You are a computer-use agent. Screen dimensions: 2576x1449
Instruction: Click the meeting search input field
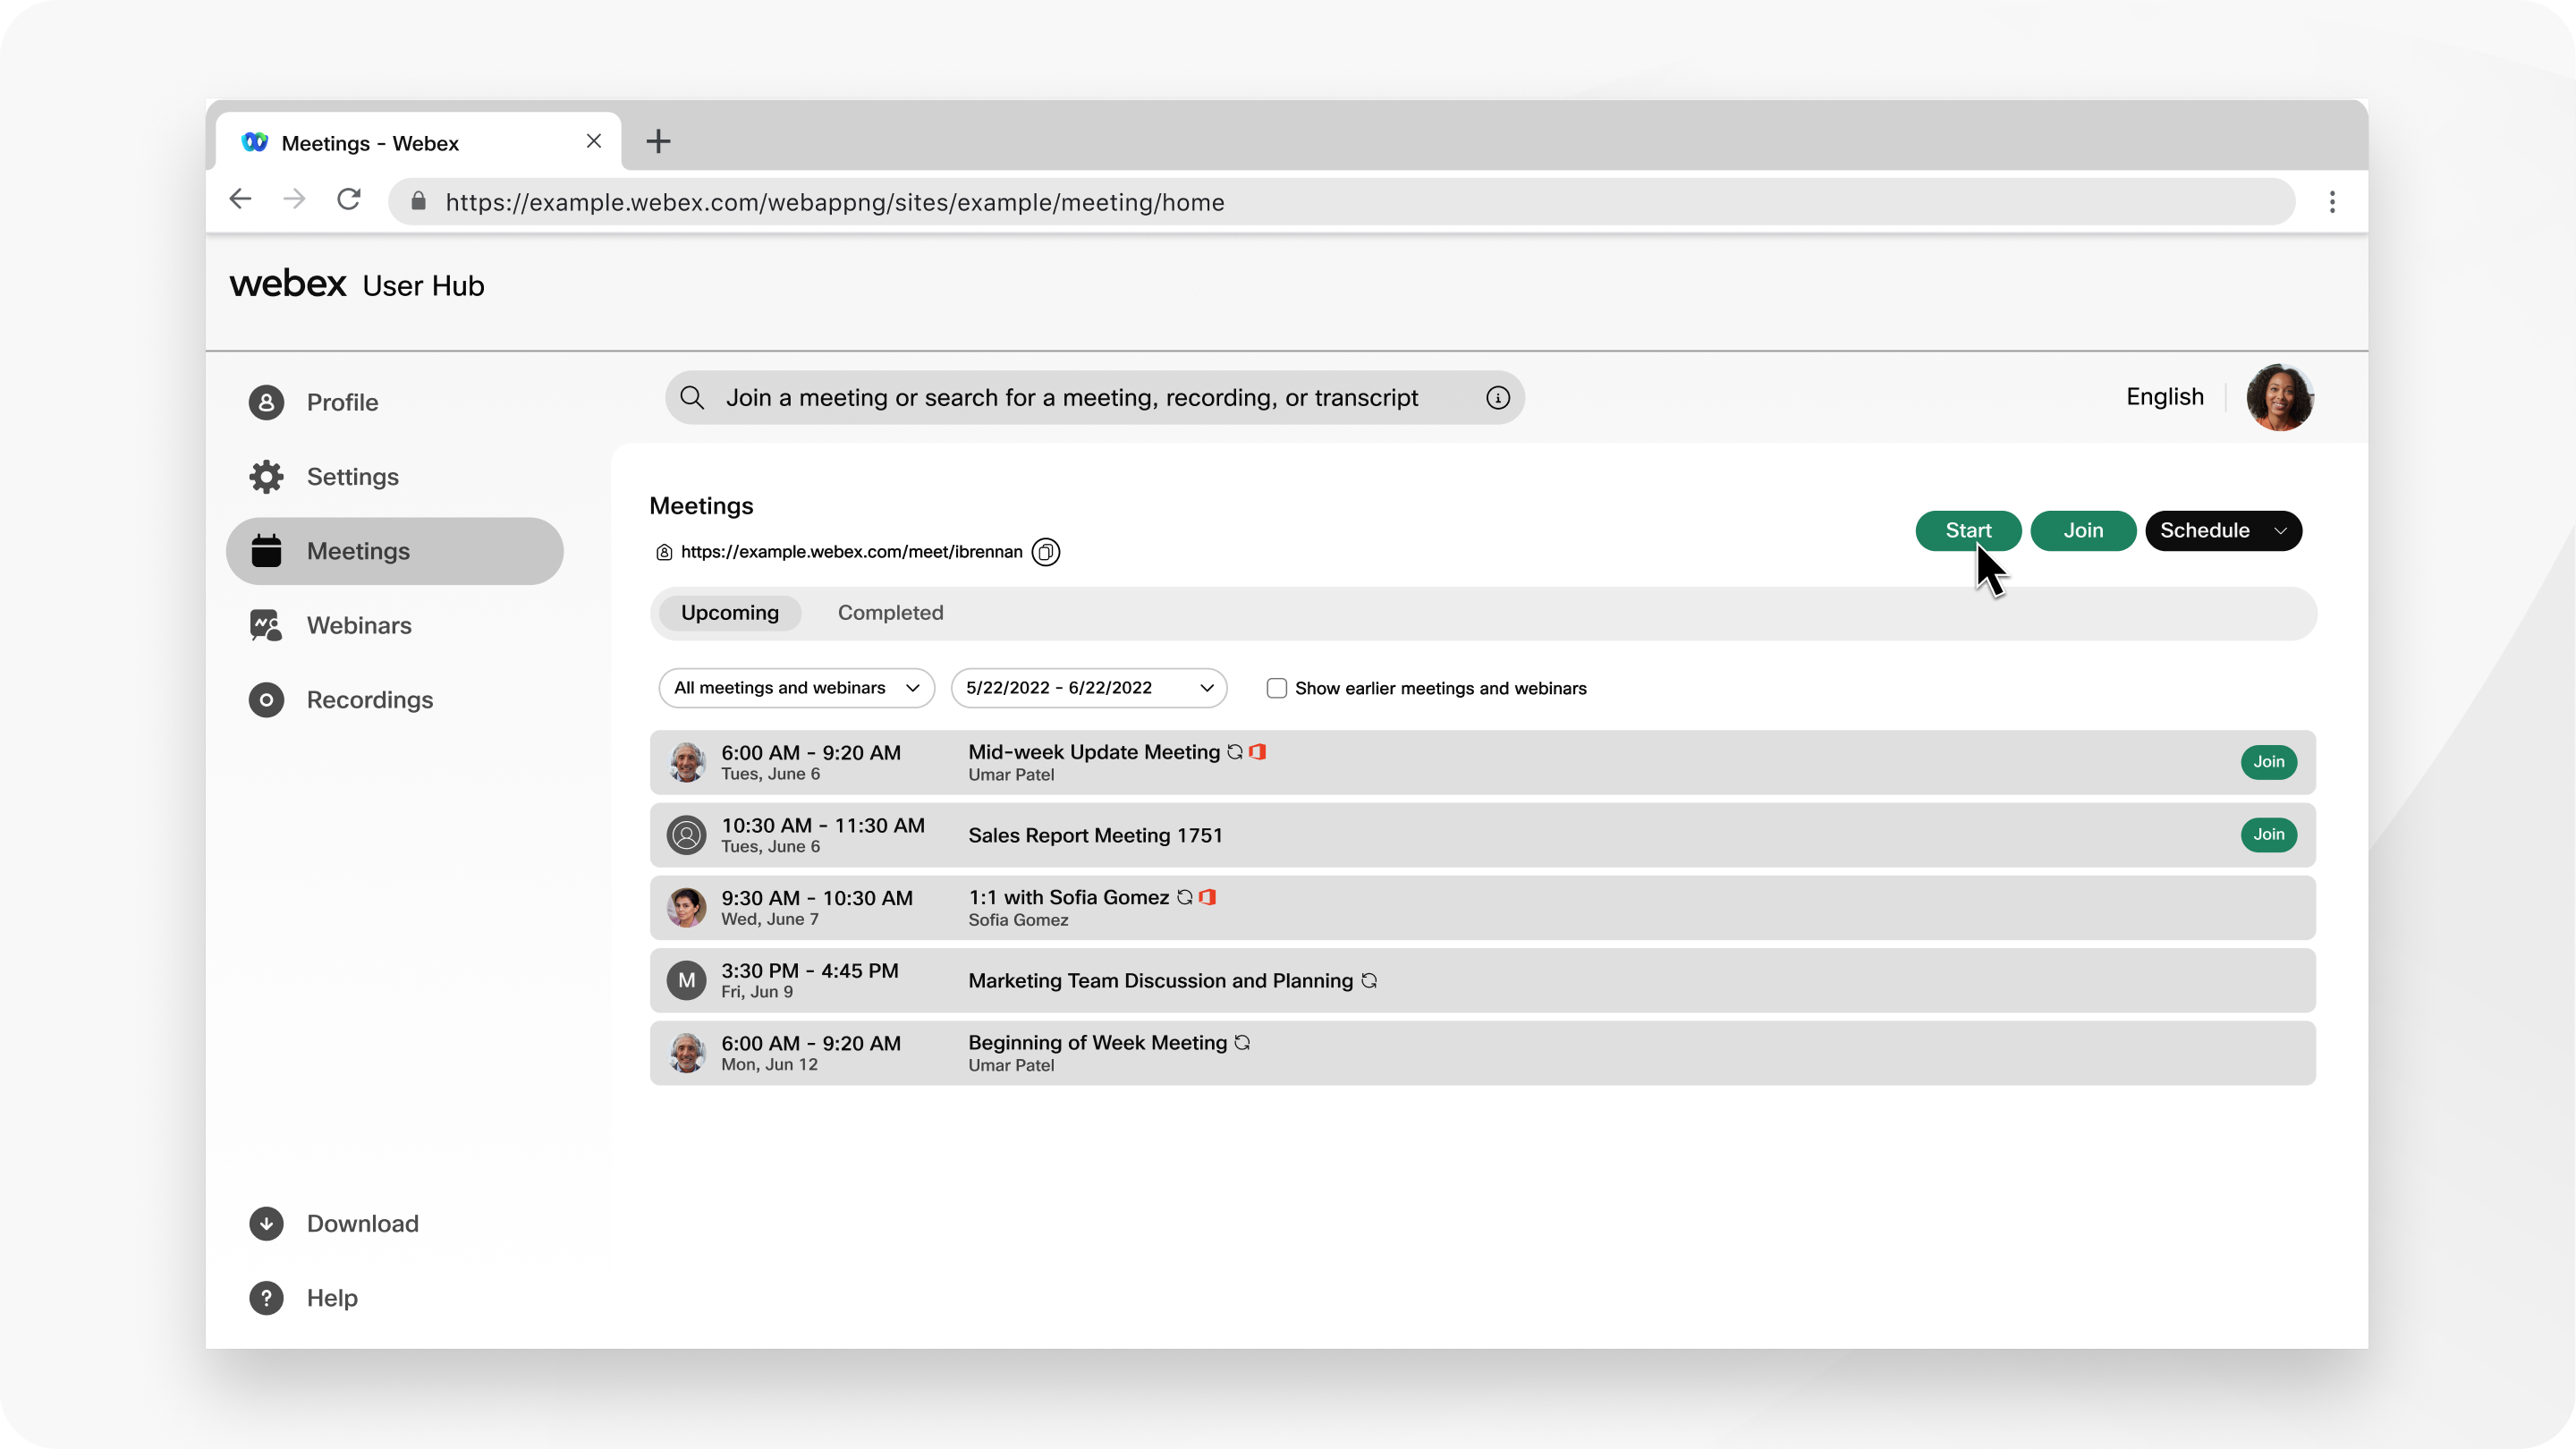1093,396
